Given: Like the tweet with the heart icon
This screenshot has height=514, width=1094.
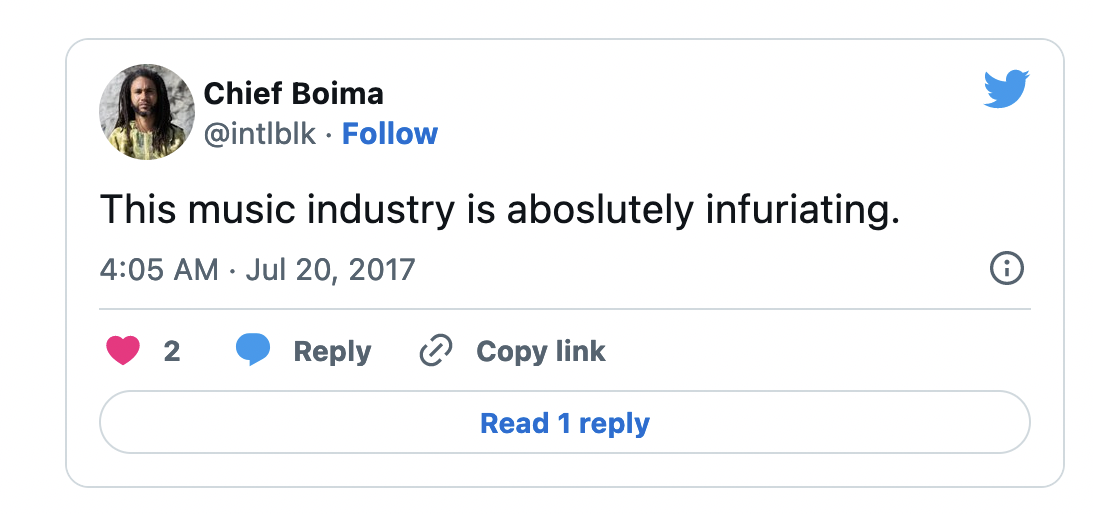Looking at the screenshot, I should pyautogui.click(x=122, y=351).
